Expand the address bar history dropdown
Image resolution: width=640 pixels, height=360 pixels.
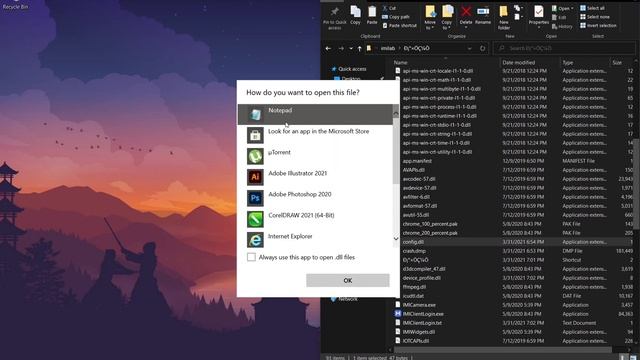coord(469,48)
